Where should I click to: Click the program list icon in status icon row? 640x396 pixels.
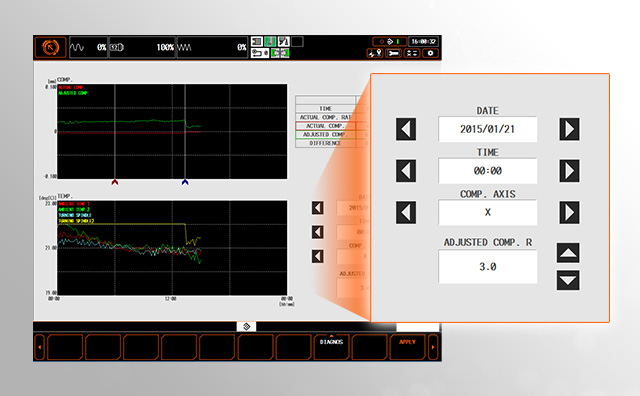(x=256, y=41)
